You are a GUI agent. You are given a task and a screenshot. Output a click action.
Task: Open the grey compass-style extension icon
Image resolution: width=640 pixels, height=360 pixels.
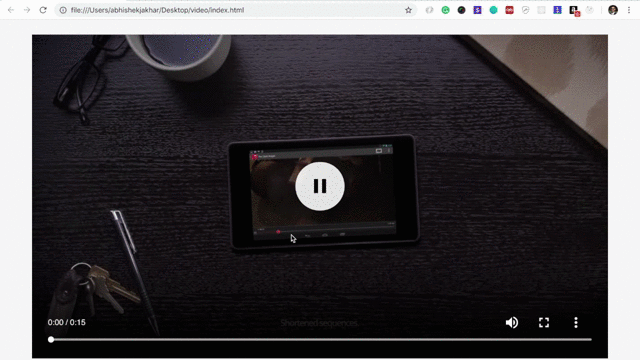pos(525,10)
